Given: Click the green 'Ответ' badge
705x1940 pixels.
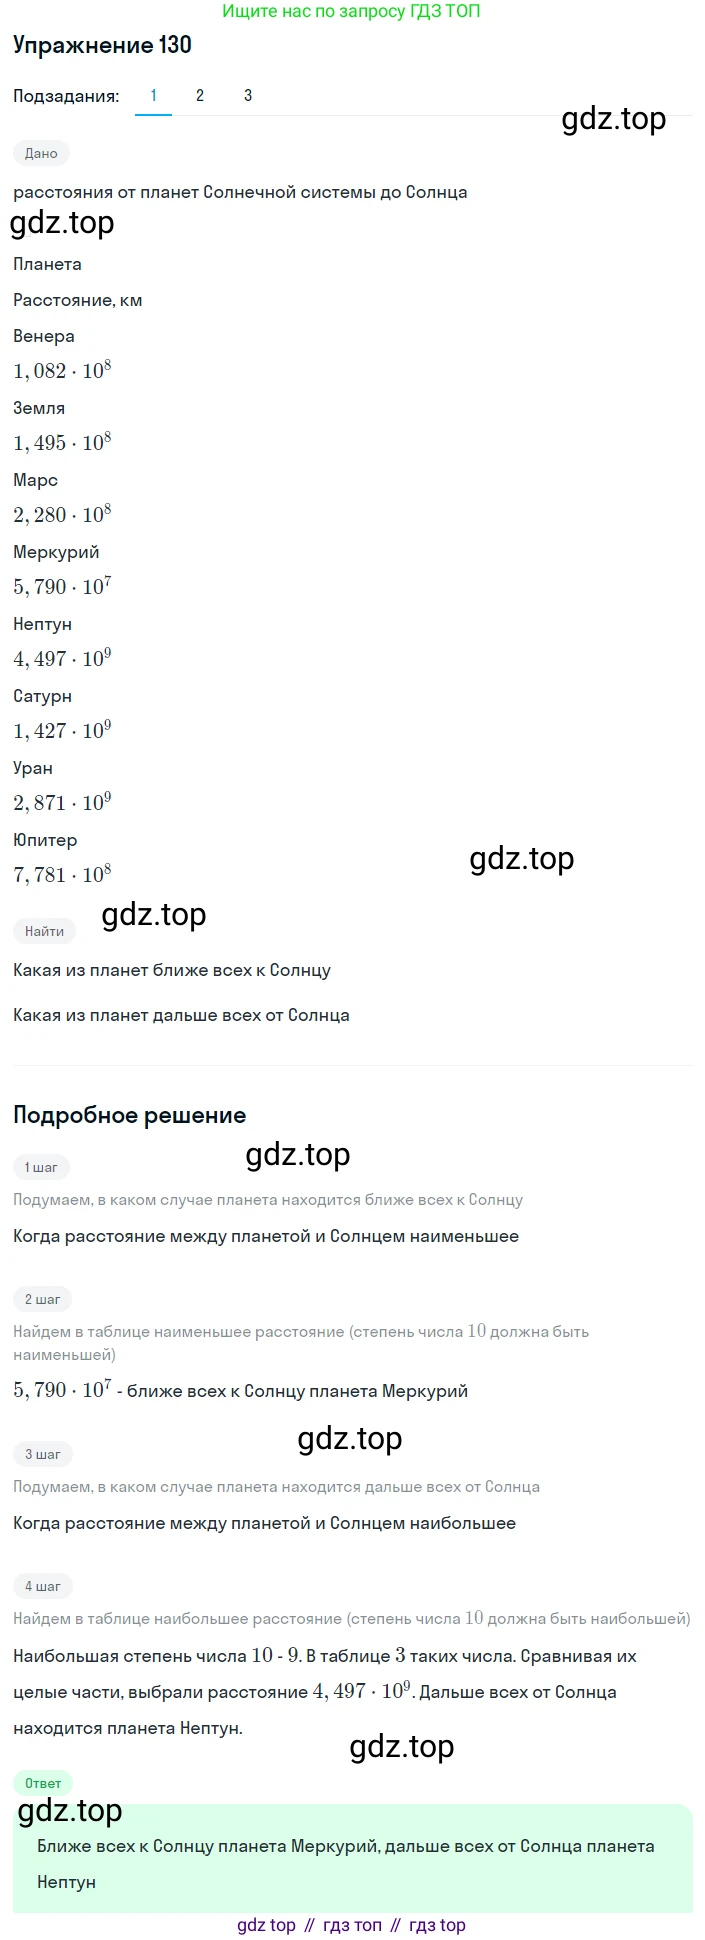Looking at the screenshot, I should coord(43,1783).
